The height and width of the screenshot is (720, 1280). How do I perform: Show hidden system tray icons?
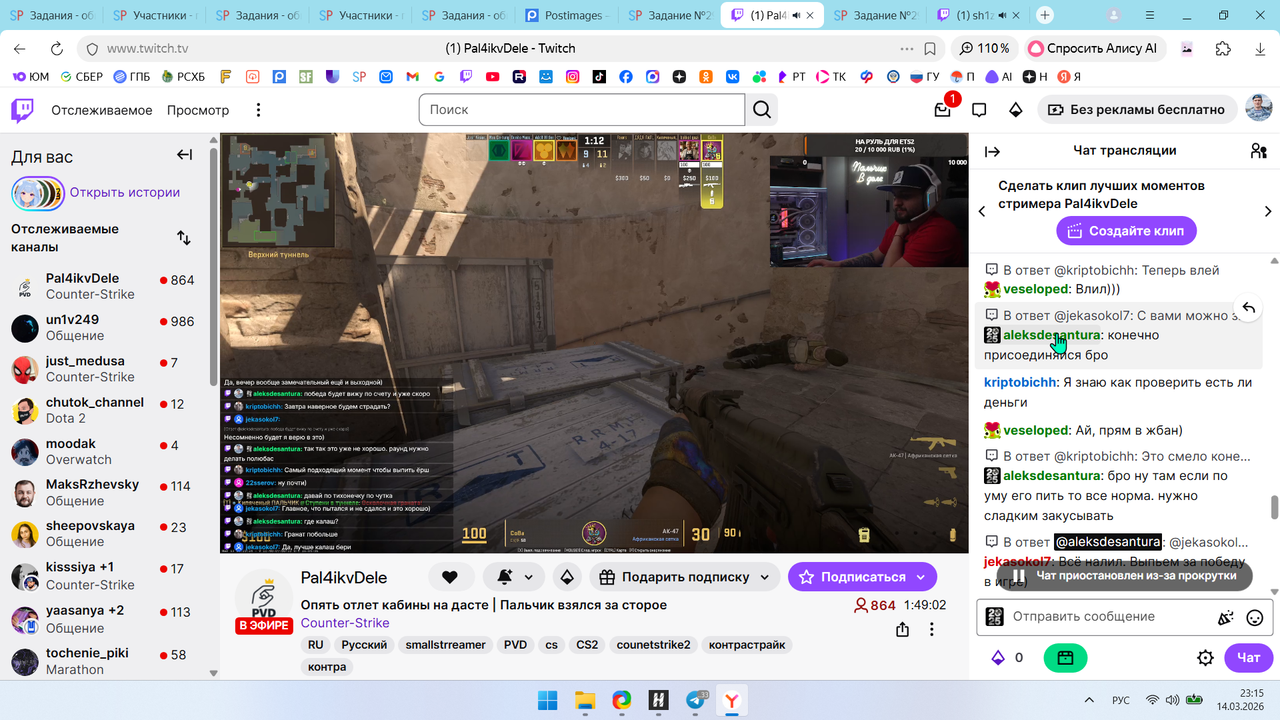[1088, 700]
